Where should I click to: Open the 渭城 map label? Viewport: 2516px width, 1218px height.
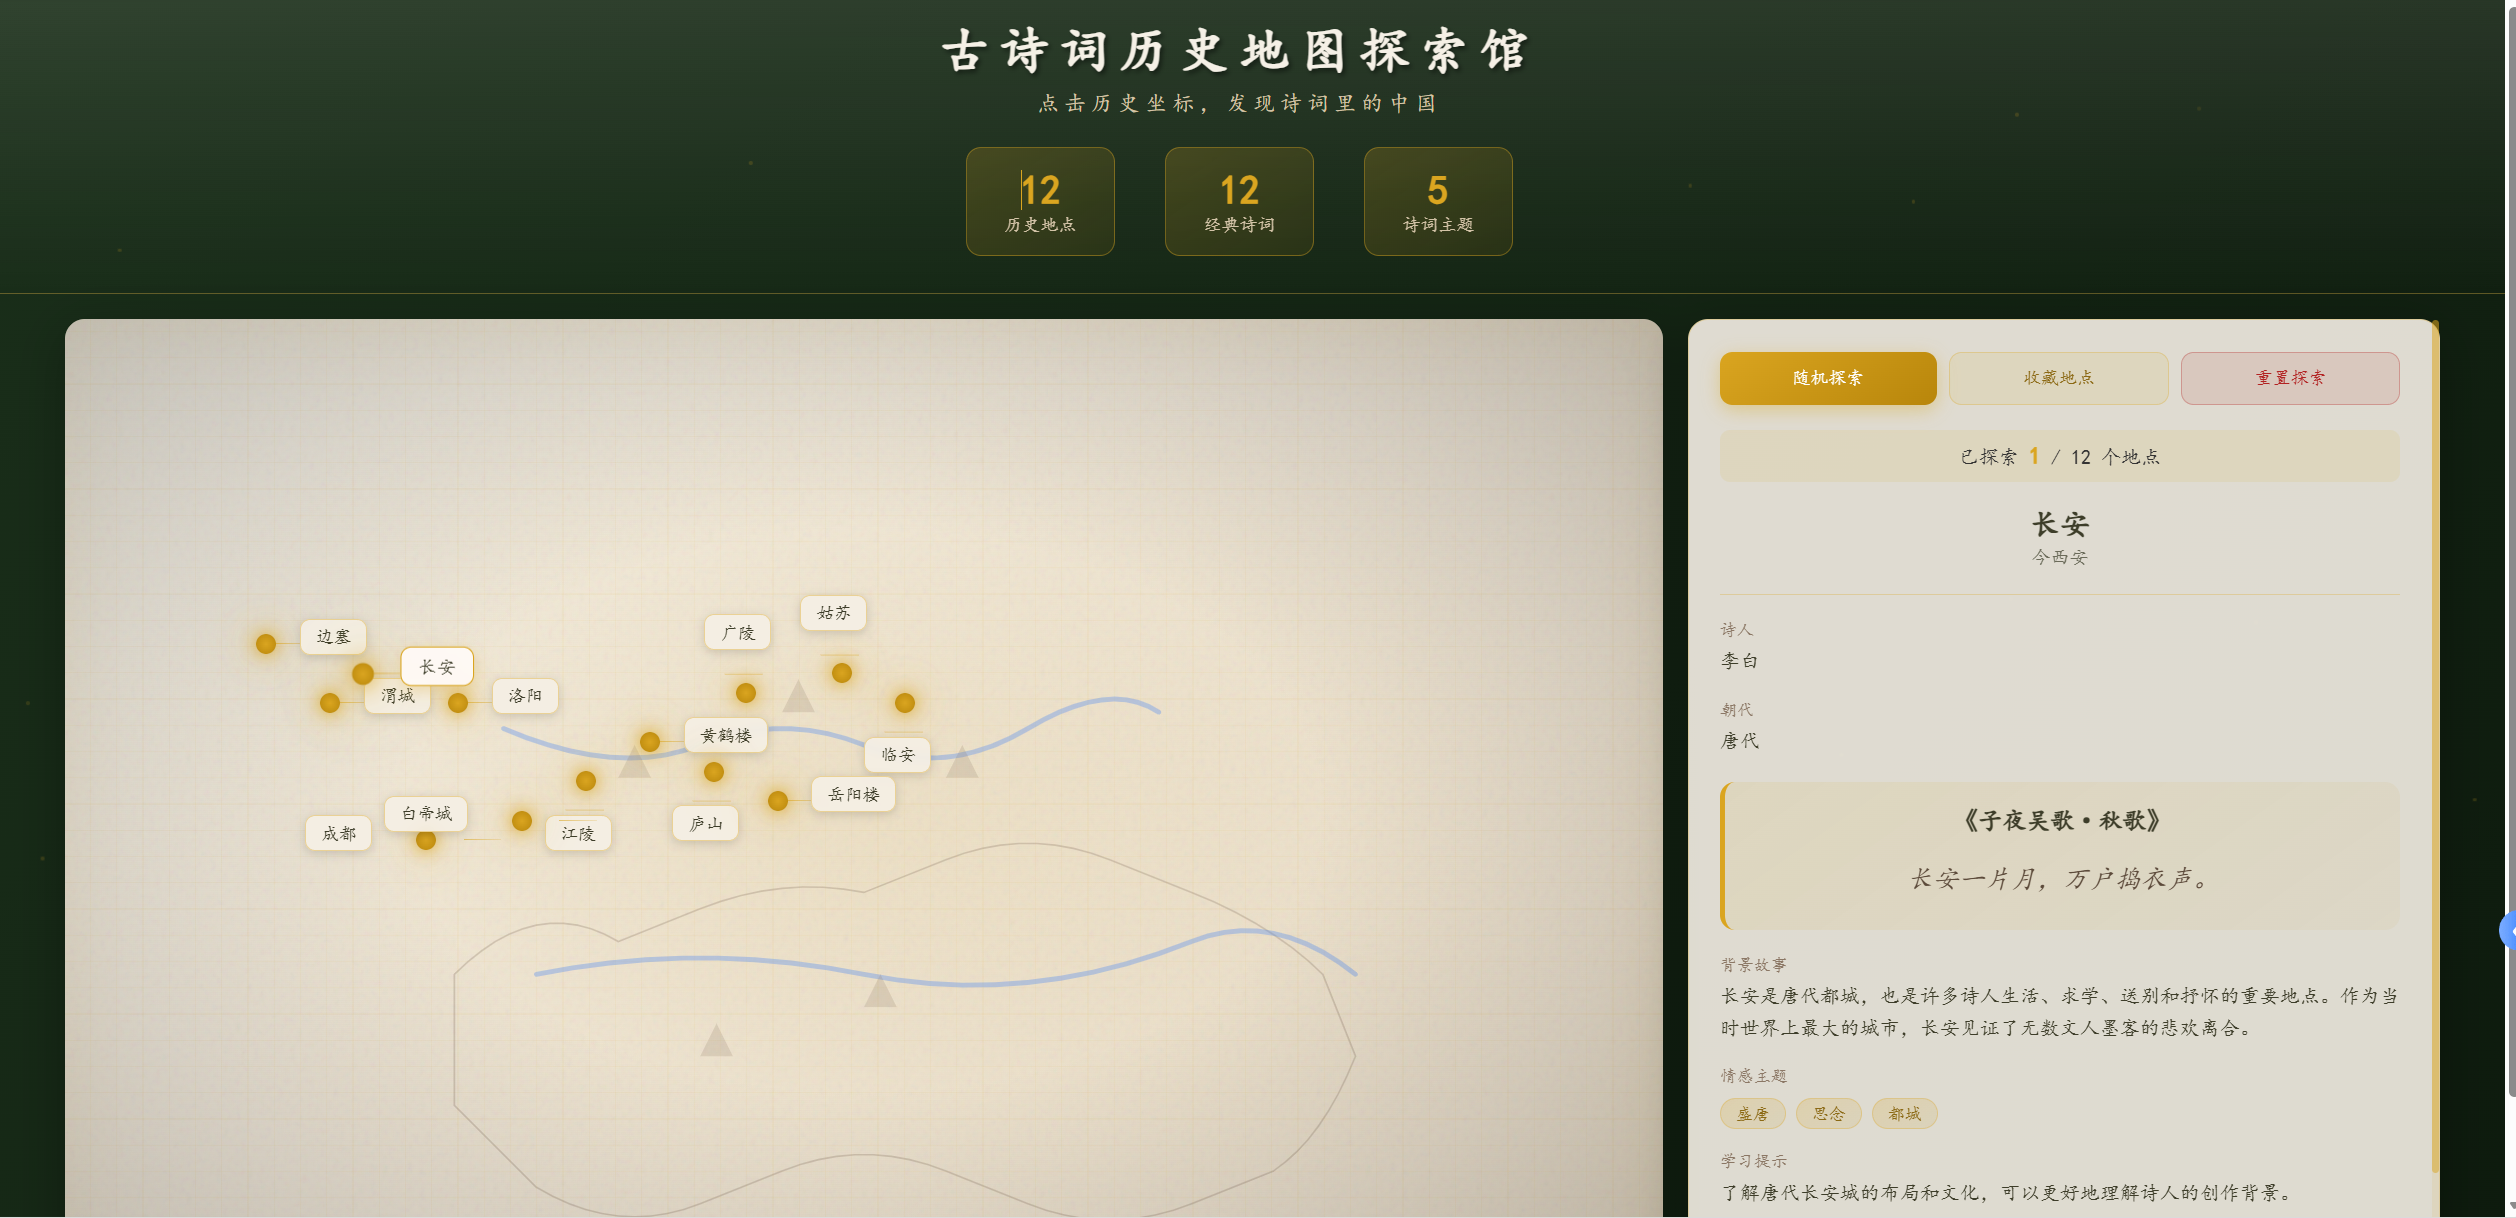tap(397, 696)
